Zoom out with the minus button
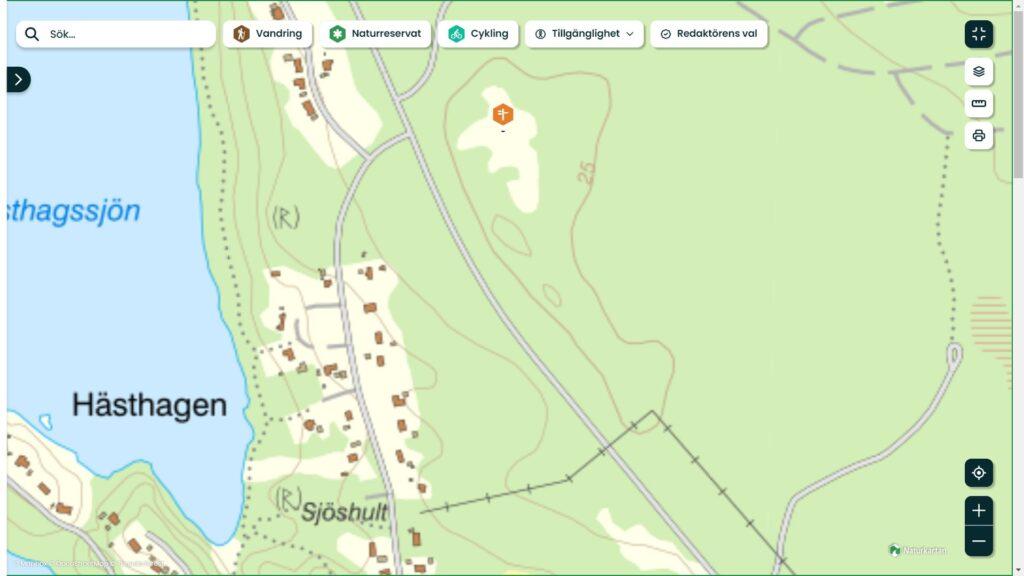The width and height of the screenshot is (1024, 576). click(978, 541)
